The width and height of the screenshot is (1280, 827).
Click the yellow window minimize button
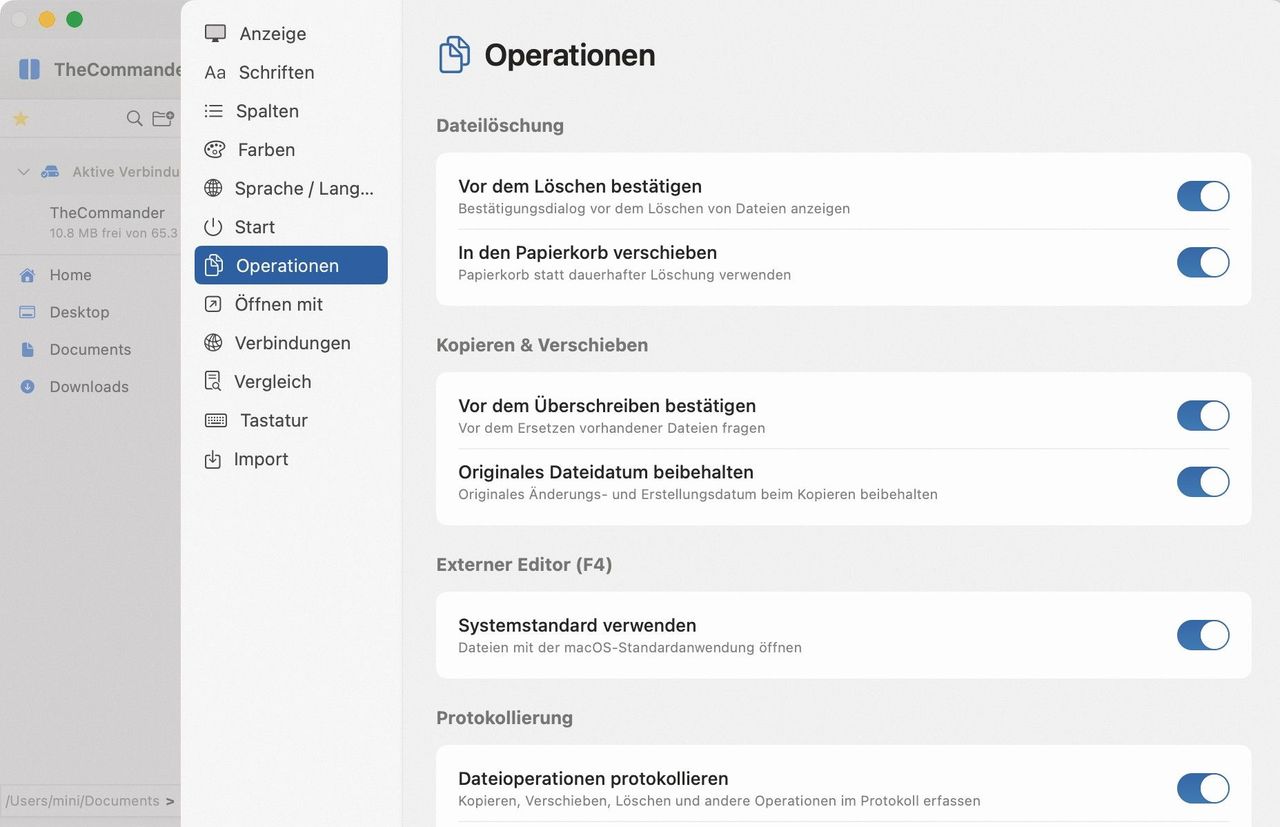point(47,19)
